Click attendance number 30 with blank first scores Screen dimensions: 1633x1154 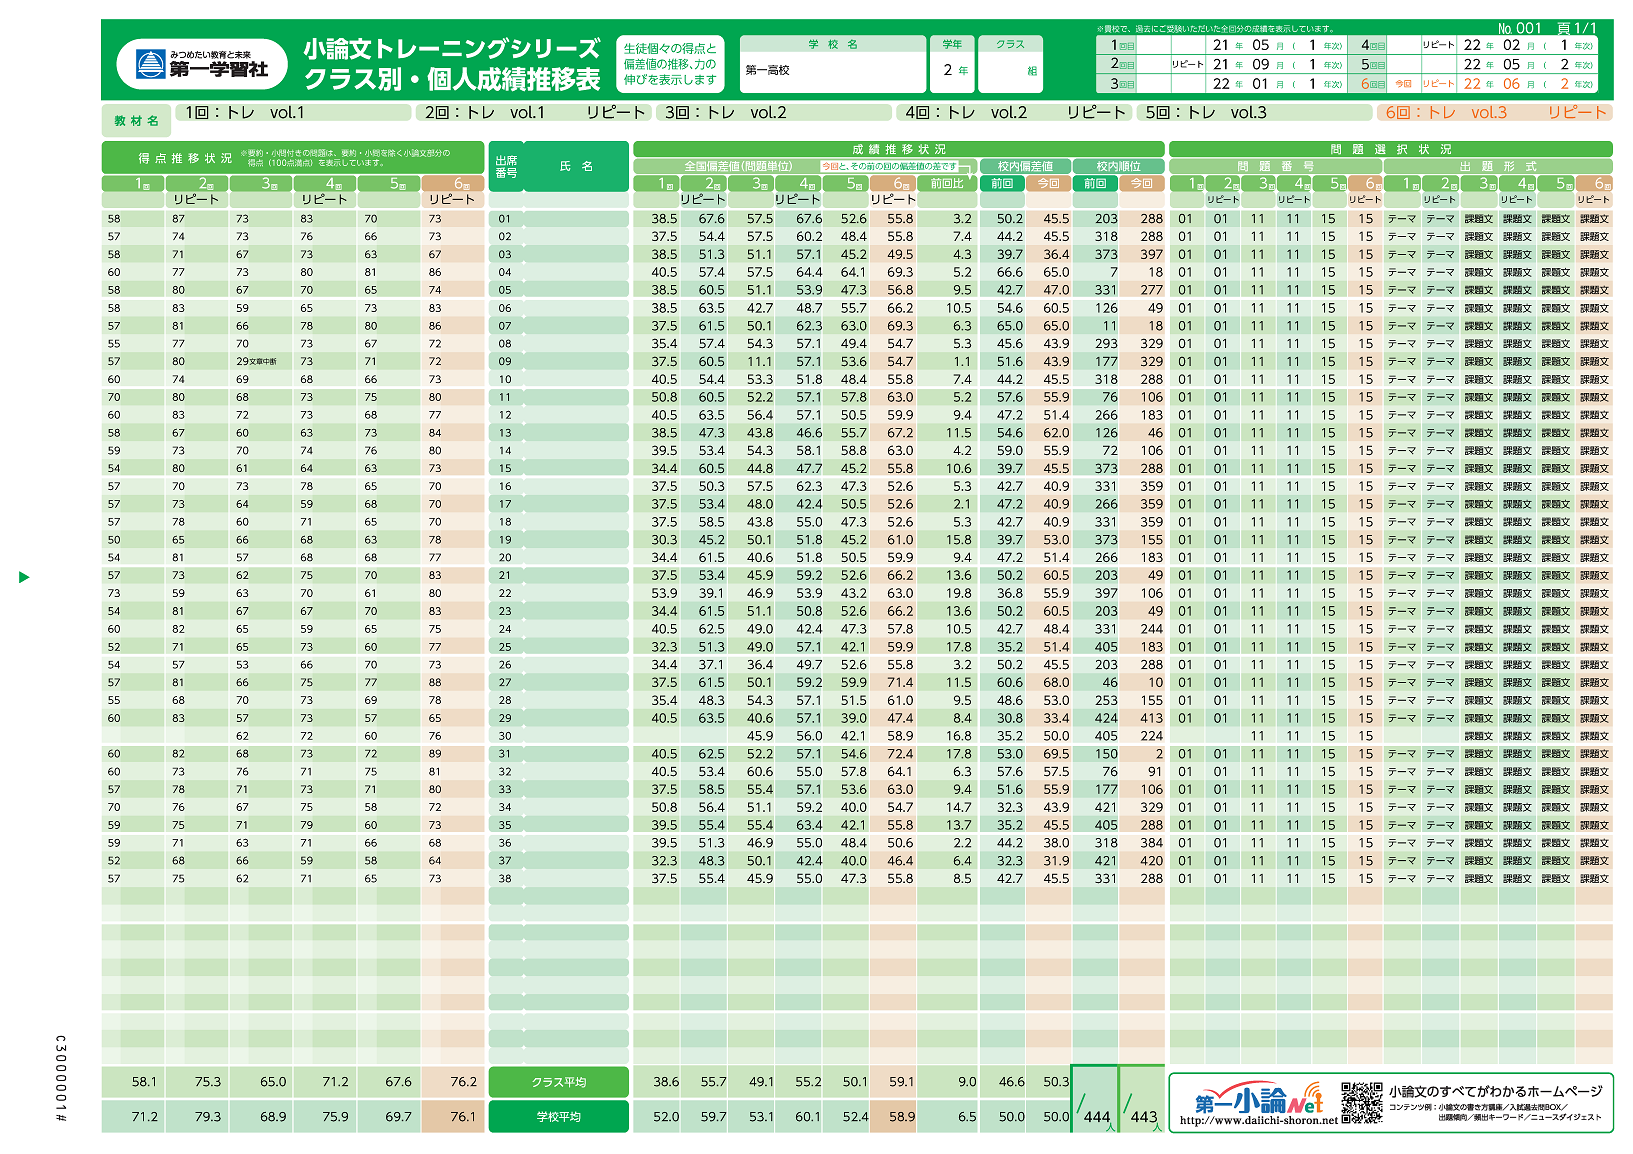click(505, 736)
